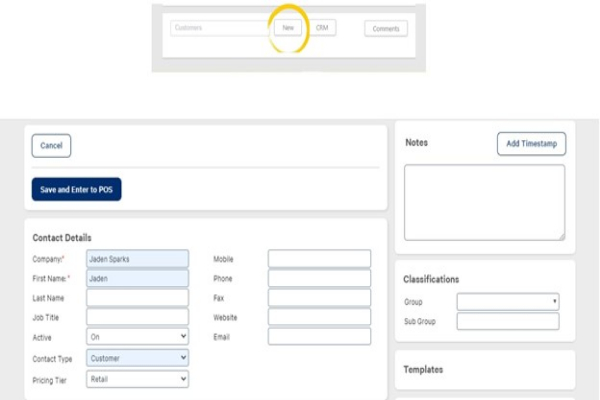Screen dimensions: 600x400
Task: Open the Pricing Tier dropdown
Action: (x=137, y=379)
